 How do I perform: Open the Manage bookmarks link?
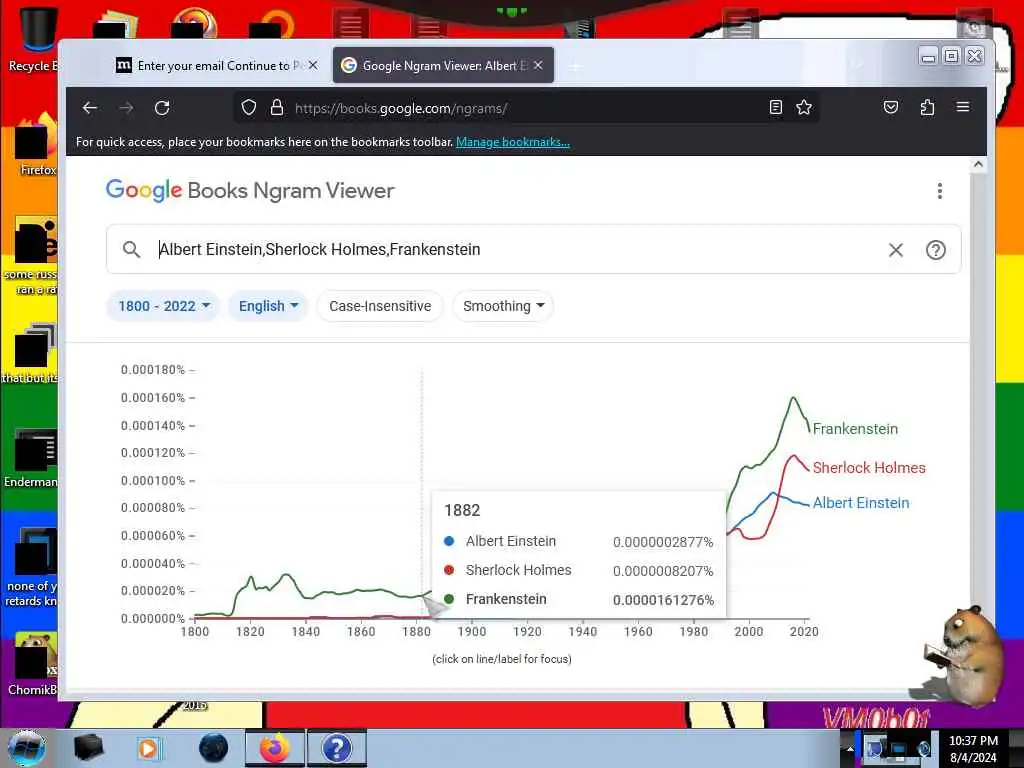[x=513, y=142]
